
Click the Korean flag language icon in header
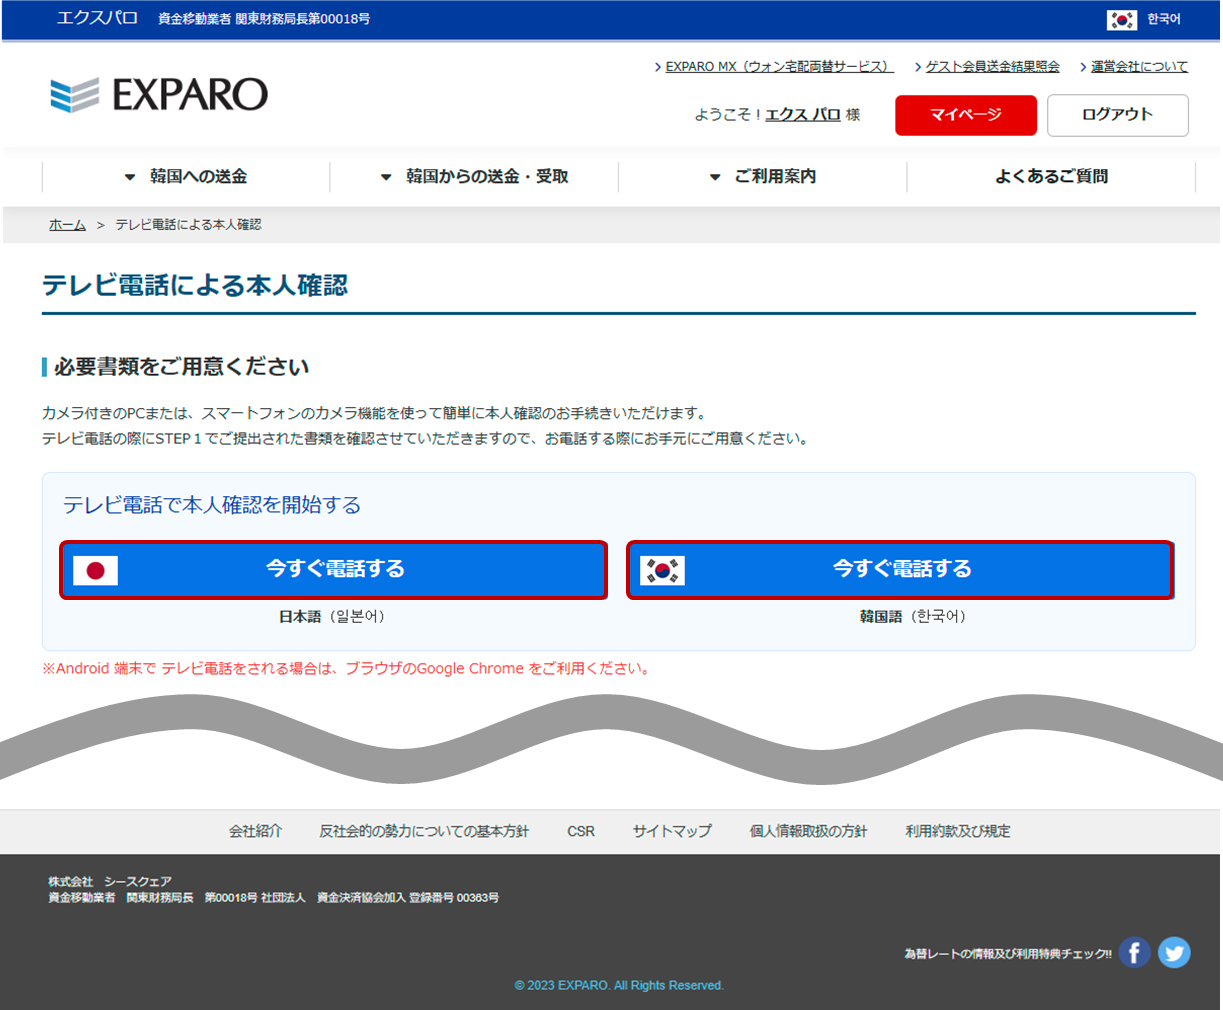pos(1121,19)
